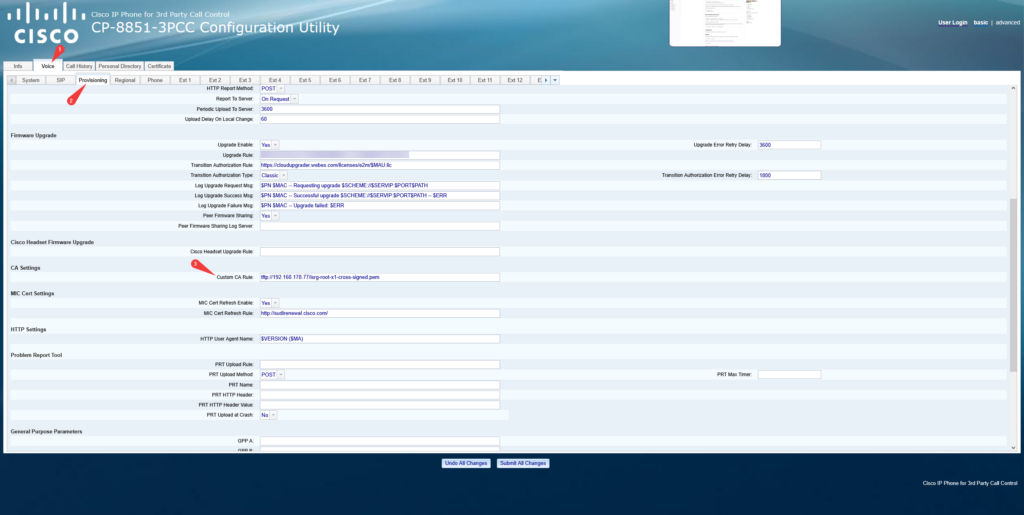This screenshot has height=515, width=1024.
Task: Switch to the System sub-tab
Action: click(31, 80)
